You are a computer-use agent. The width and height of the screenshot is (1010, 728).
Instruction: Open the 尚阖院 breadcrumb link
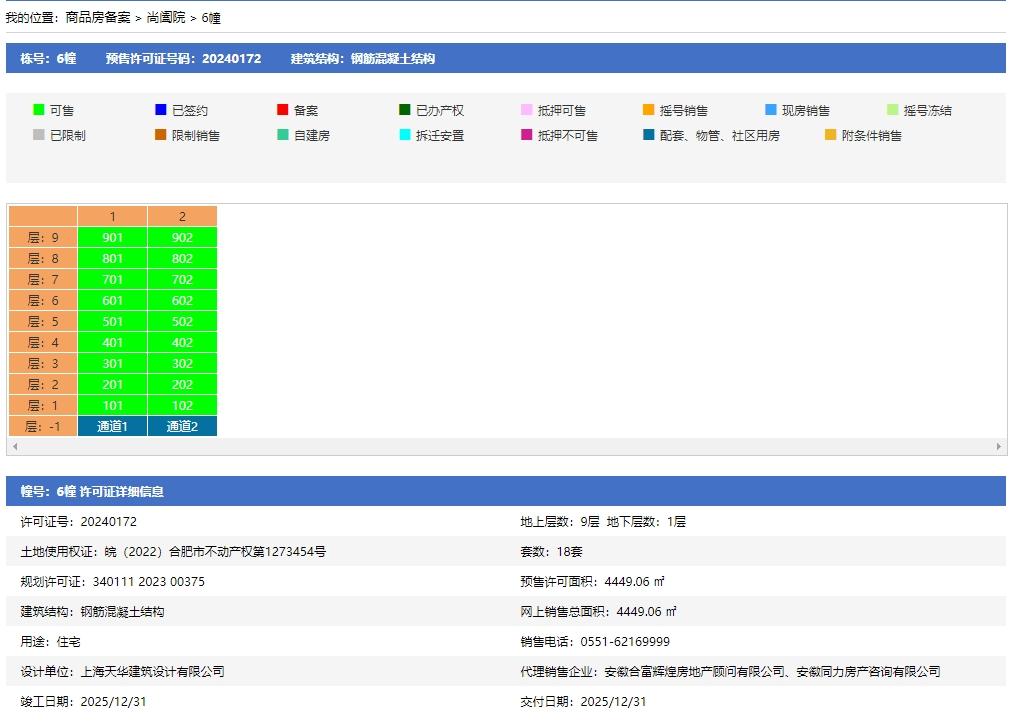click(x=166, y=17)
